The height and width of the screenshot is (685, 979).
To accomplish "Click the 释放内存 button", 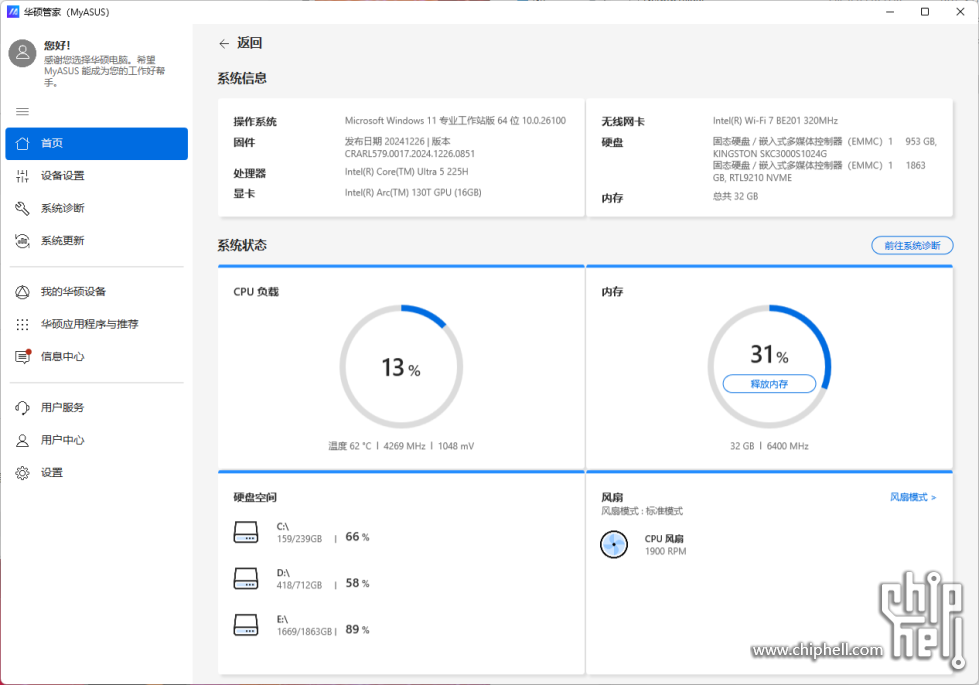I will [x=769, y=384].
